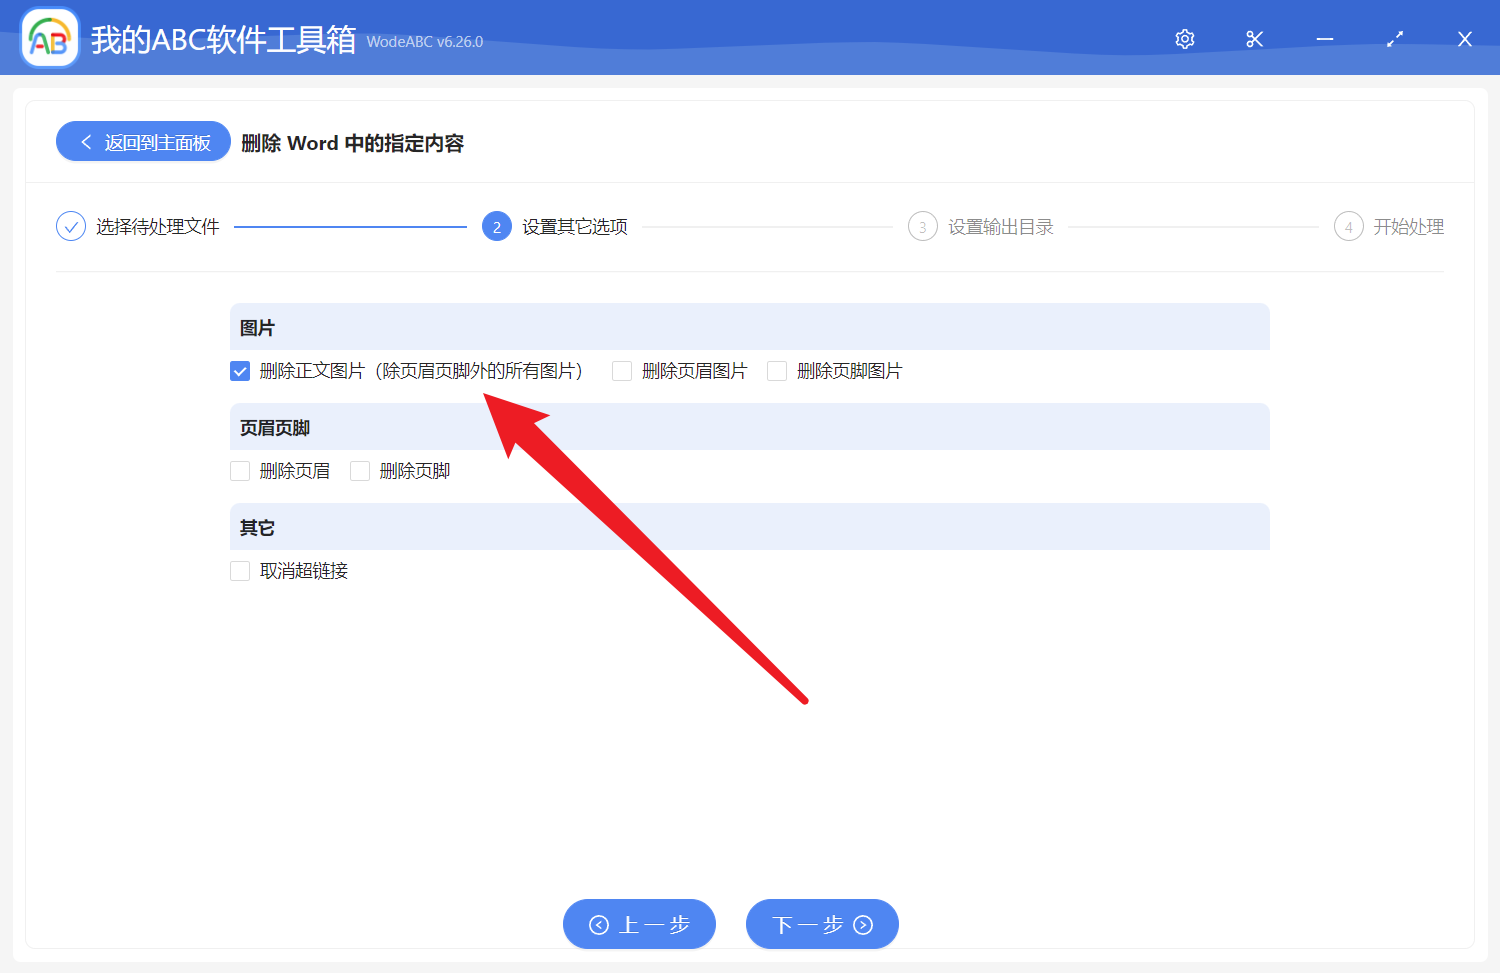Uncheck 删除正文图片 option

pyautogui.click(x=240, y=370)
